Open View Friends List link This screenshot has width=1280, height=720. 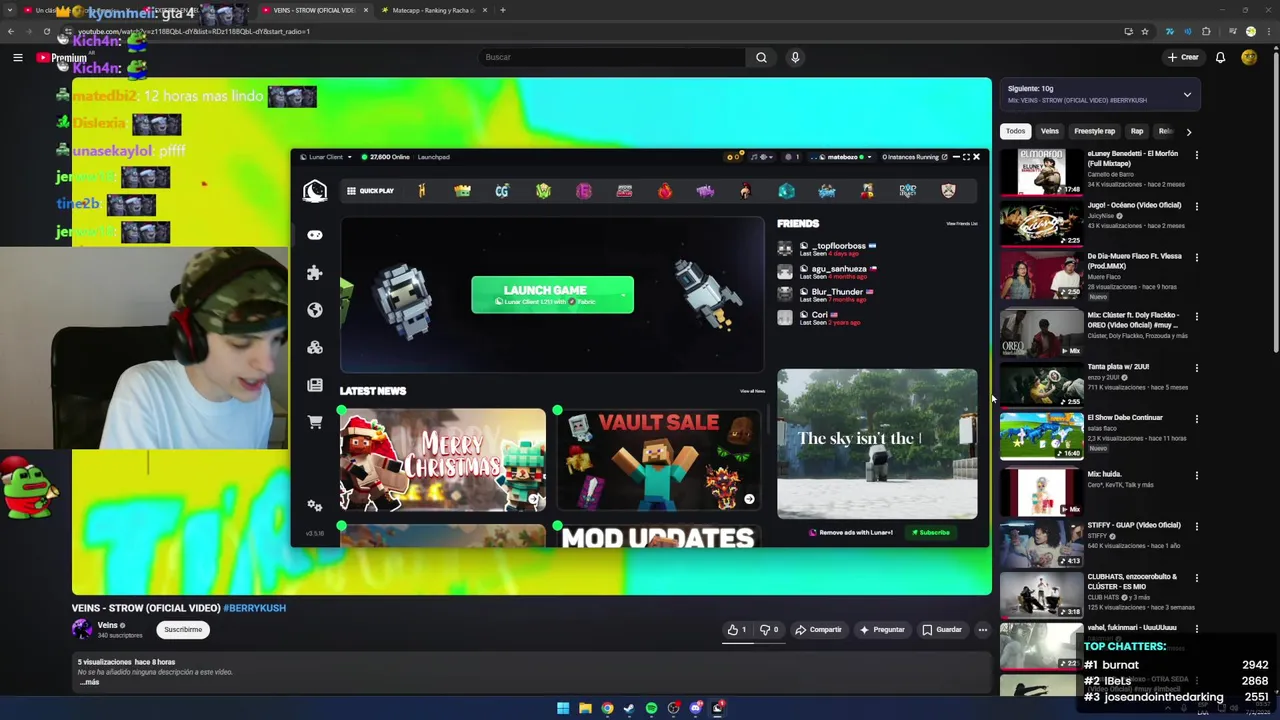coord(962,224)
